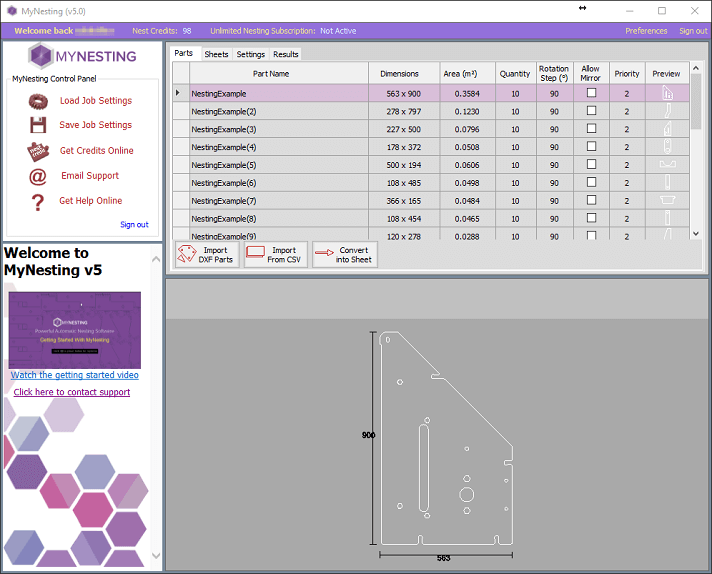Enable Allow Mirror for NestingExample(2)
Image resolution: width=712 pixels, height=574 pixels.
click(x=591, y=110)
